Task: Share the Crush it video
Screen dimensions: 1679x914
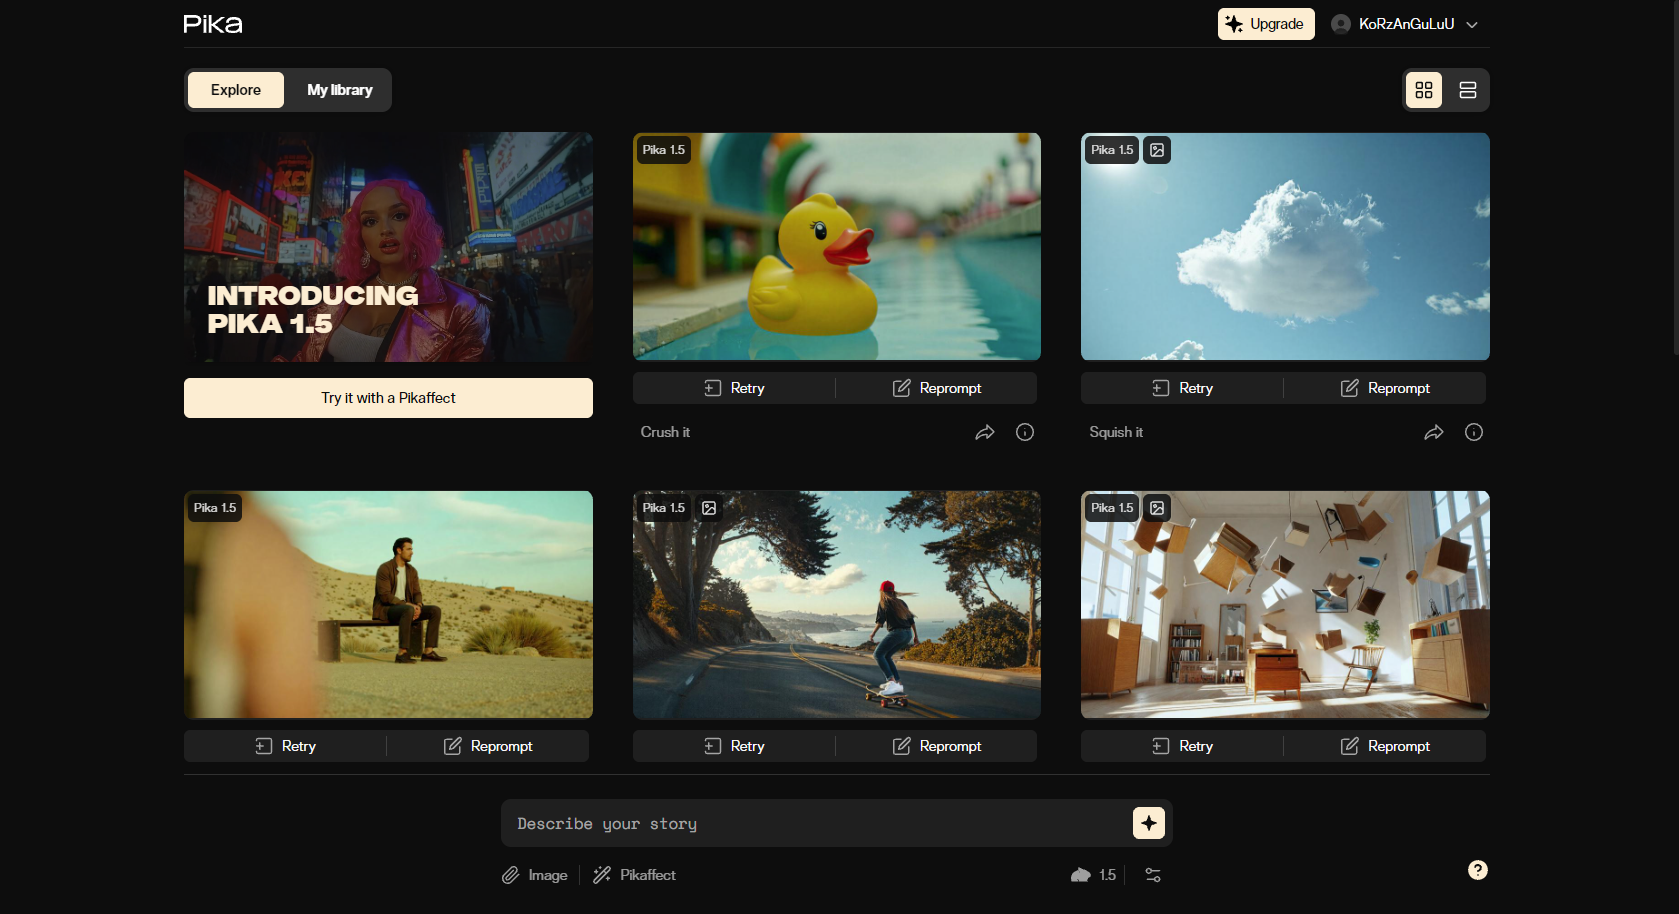Action: click(x=985, y=432)
